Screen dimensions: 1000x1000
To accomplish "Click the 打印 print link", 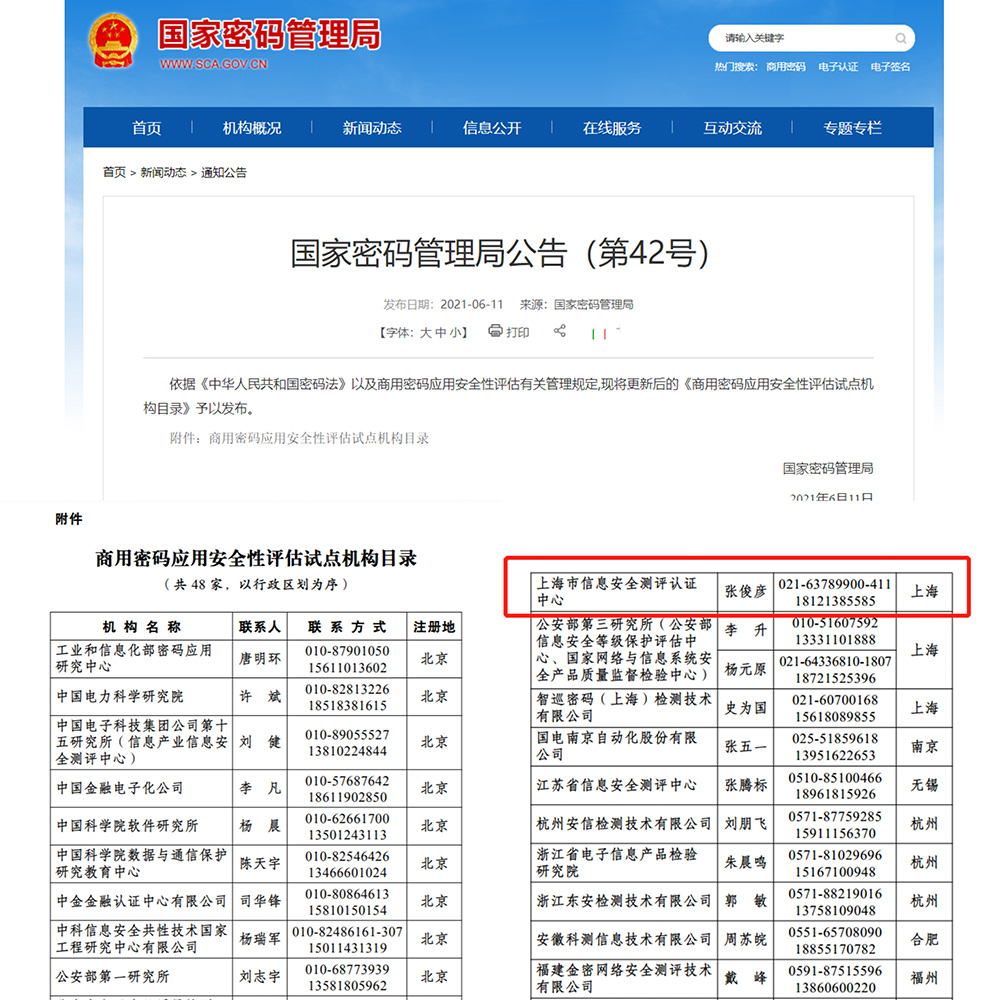I will tap(518, 332).
